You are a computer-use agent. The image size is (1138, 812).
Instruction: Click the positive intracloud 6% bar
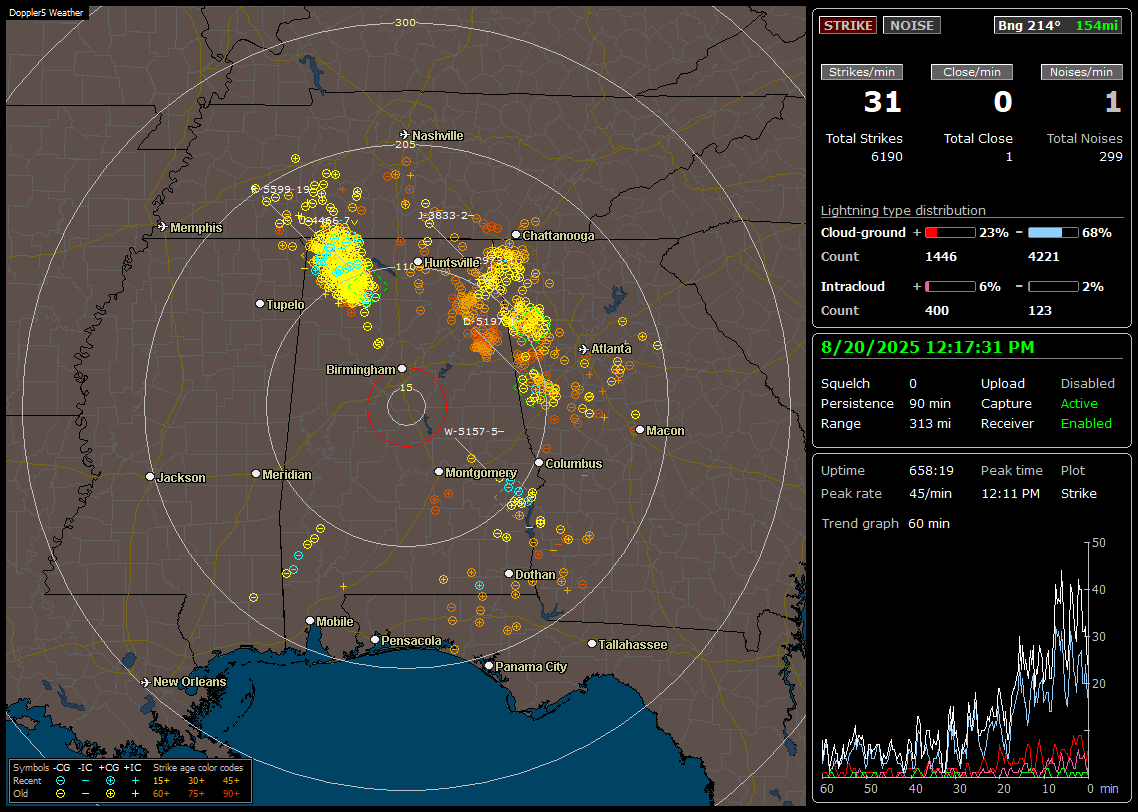pos(950,287)
